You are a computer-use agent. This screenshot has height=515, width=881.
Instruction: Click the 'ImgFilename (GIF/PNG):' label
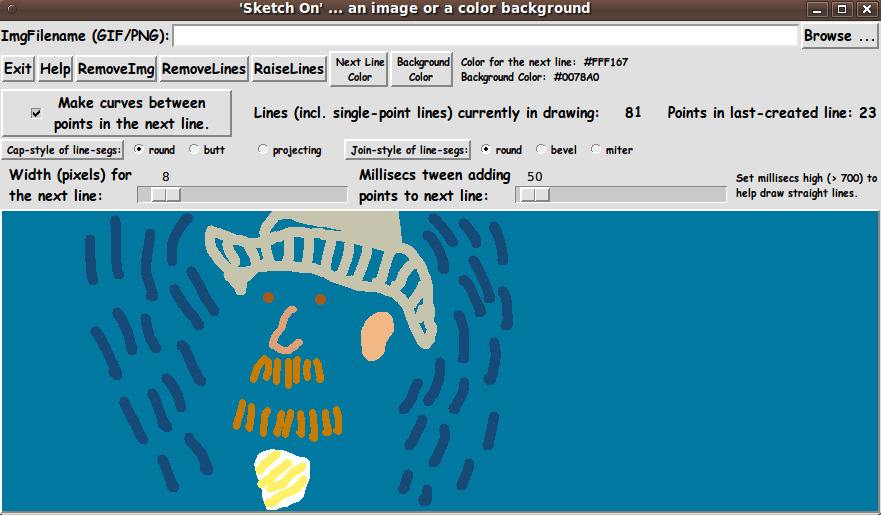85,36
